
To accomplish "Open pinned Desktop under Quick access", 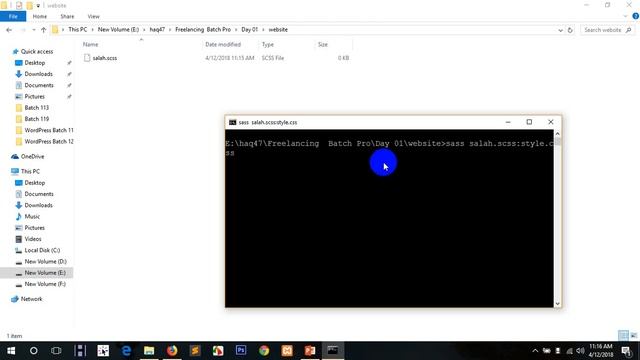I will [x=35, y=63].
